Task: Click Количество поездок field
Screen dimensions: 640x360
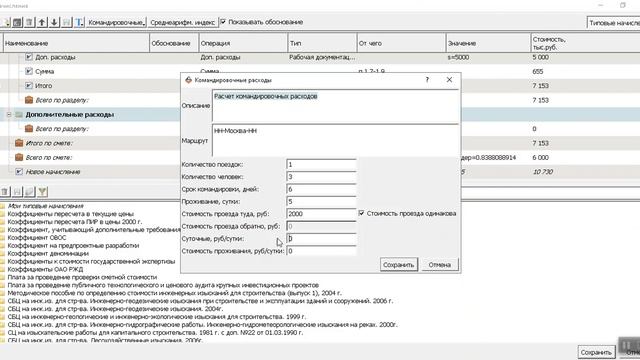Action: pos(321,164)
